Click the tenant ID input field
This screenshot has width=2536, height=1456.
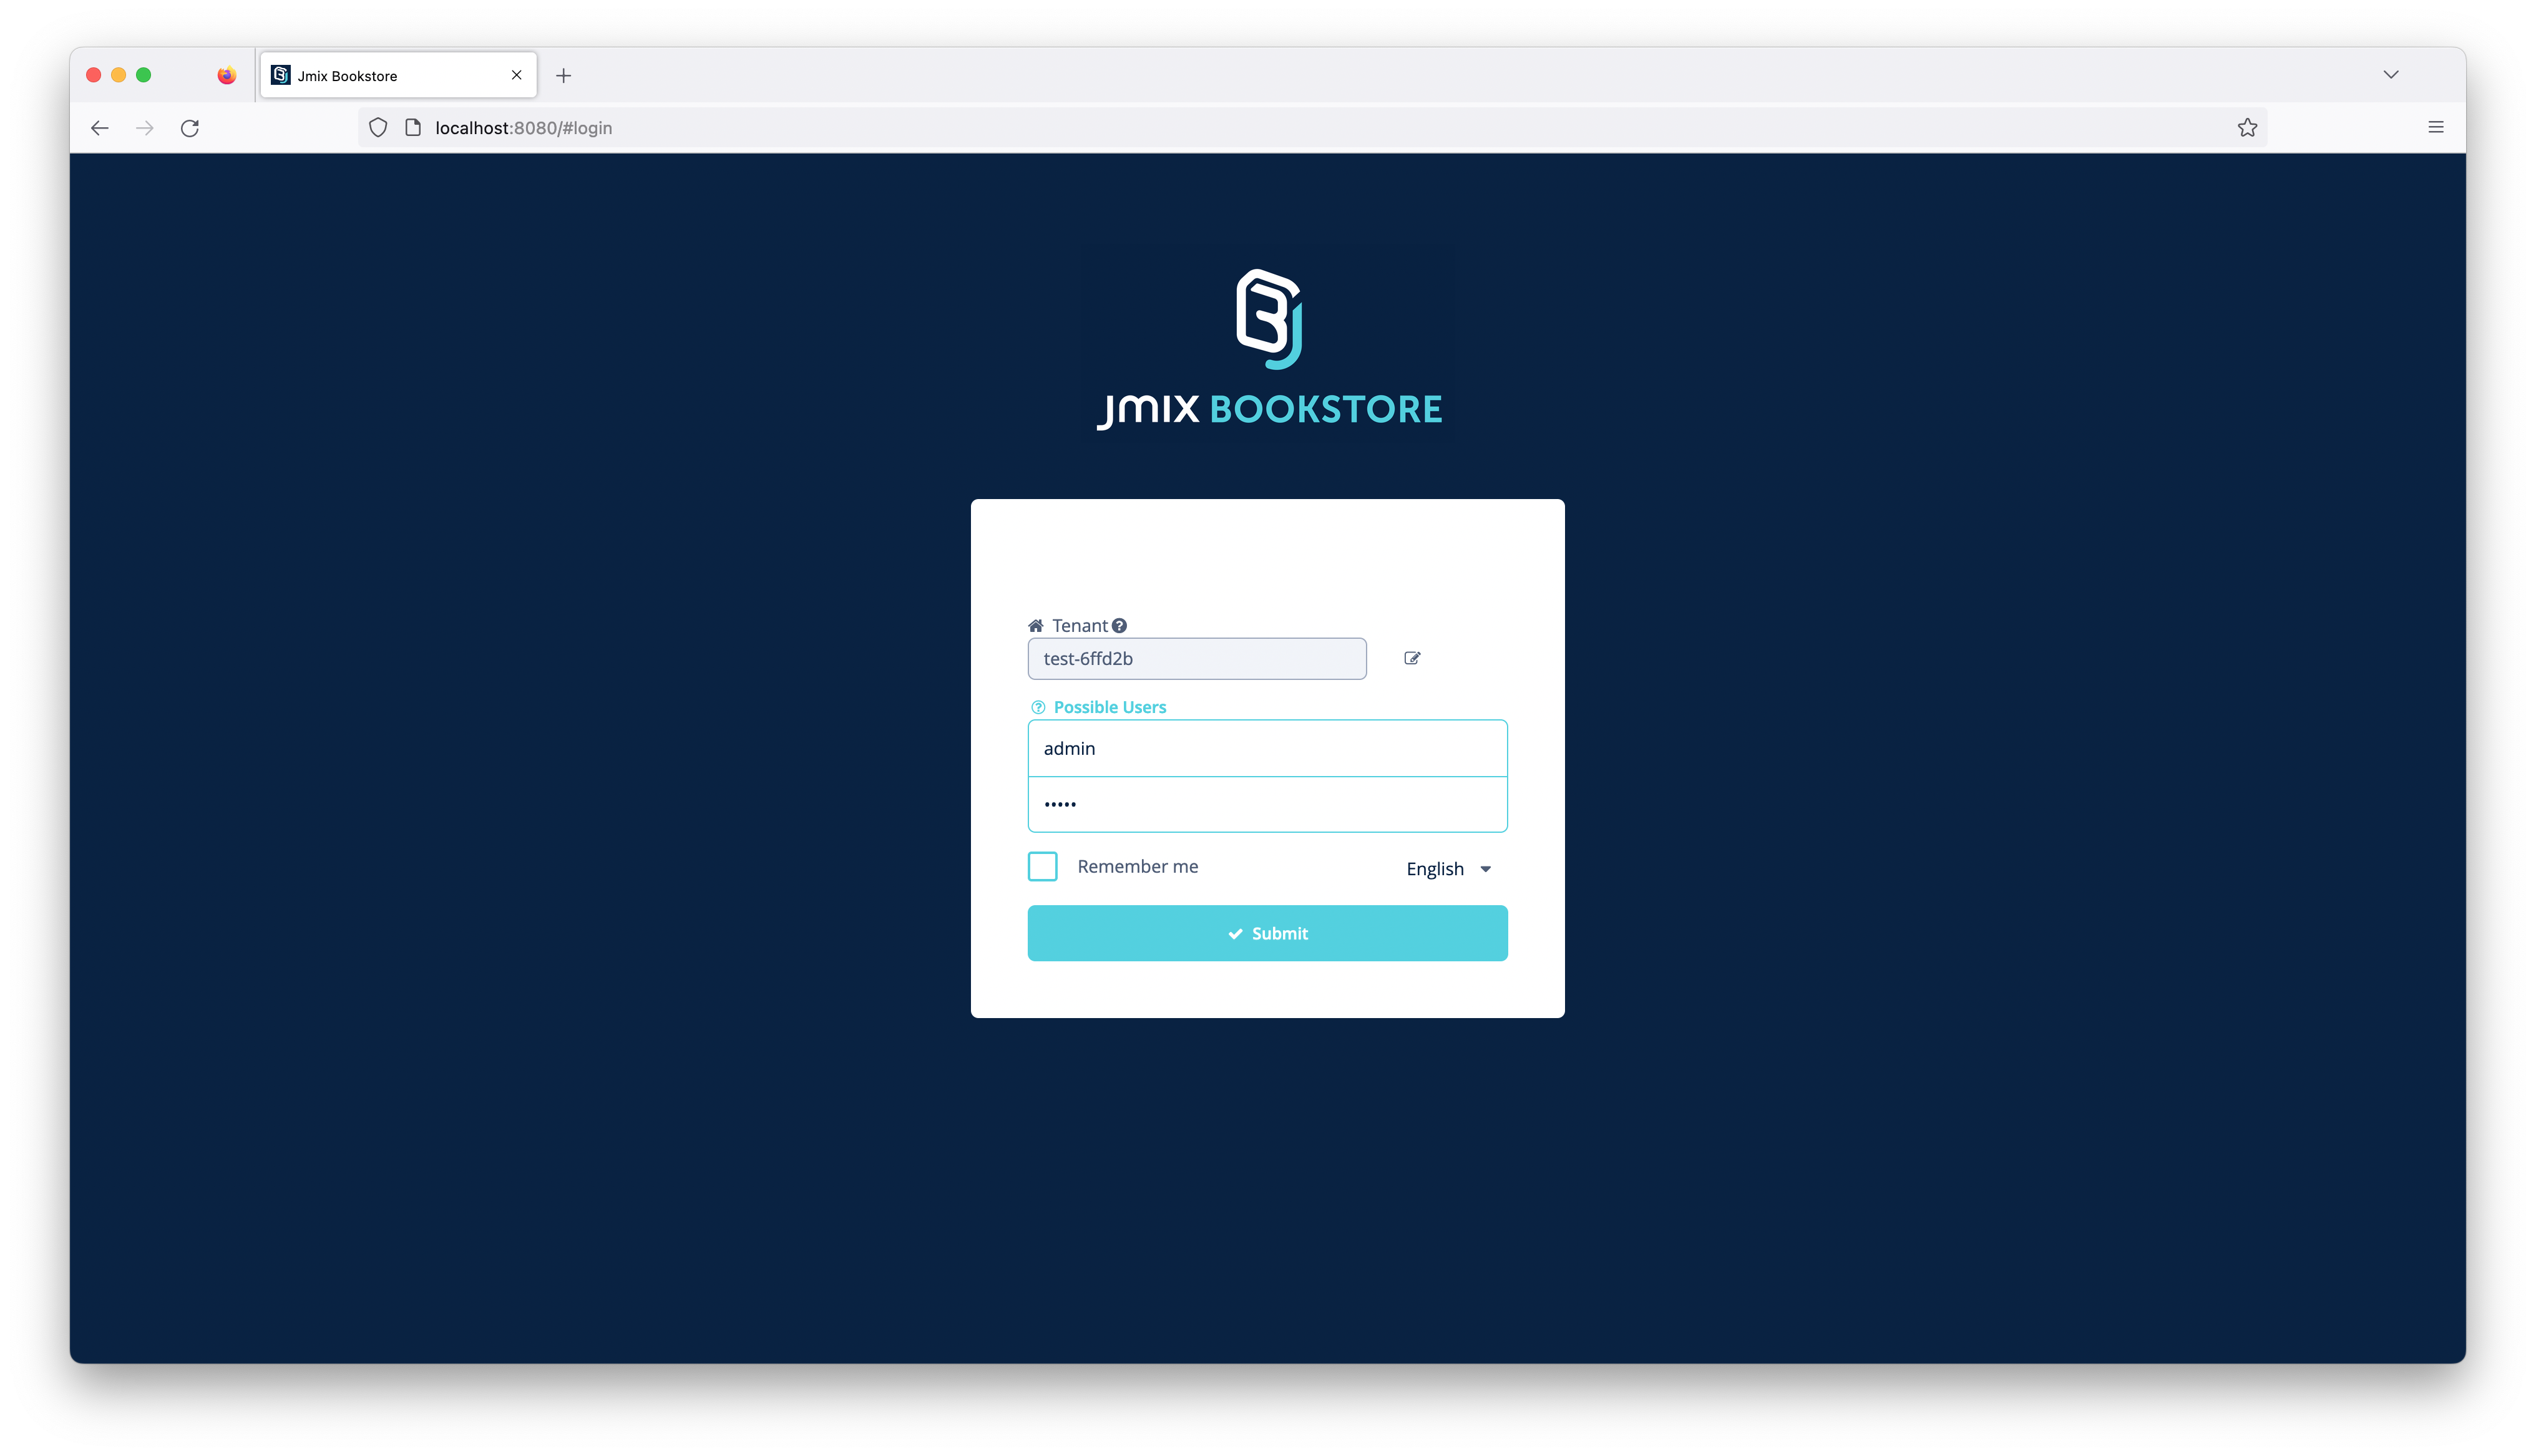(x=1197, y=658)
